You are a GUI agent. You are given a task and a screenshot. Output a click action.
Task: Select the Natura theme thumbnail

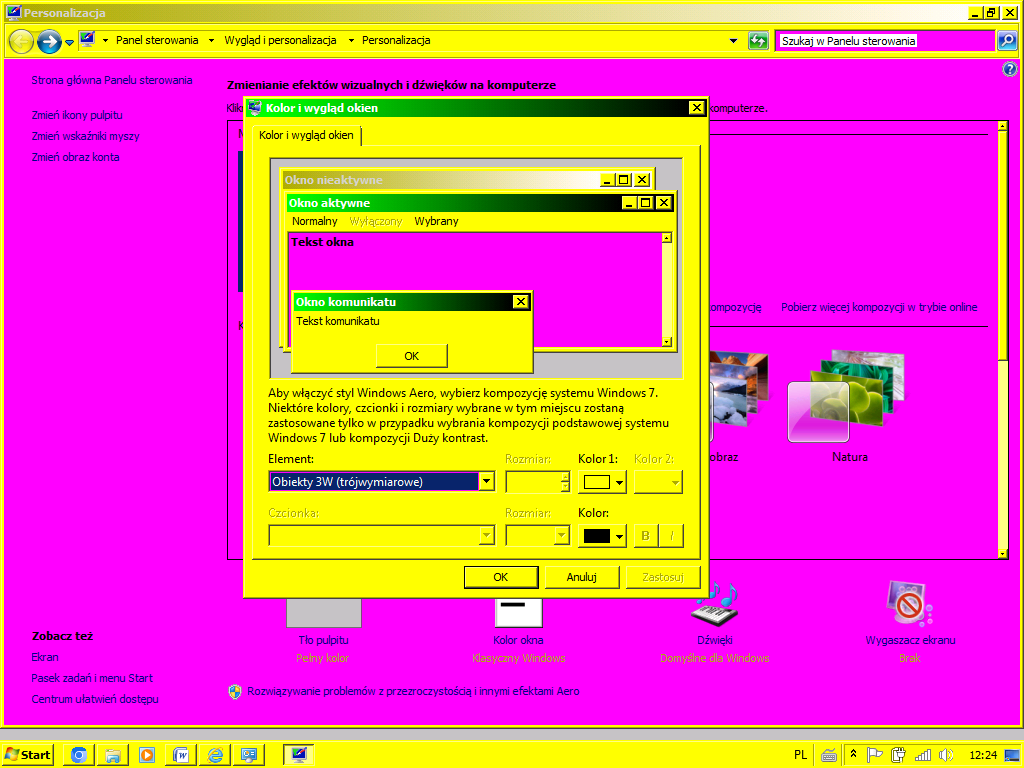tap(847, 396)
